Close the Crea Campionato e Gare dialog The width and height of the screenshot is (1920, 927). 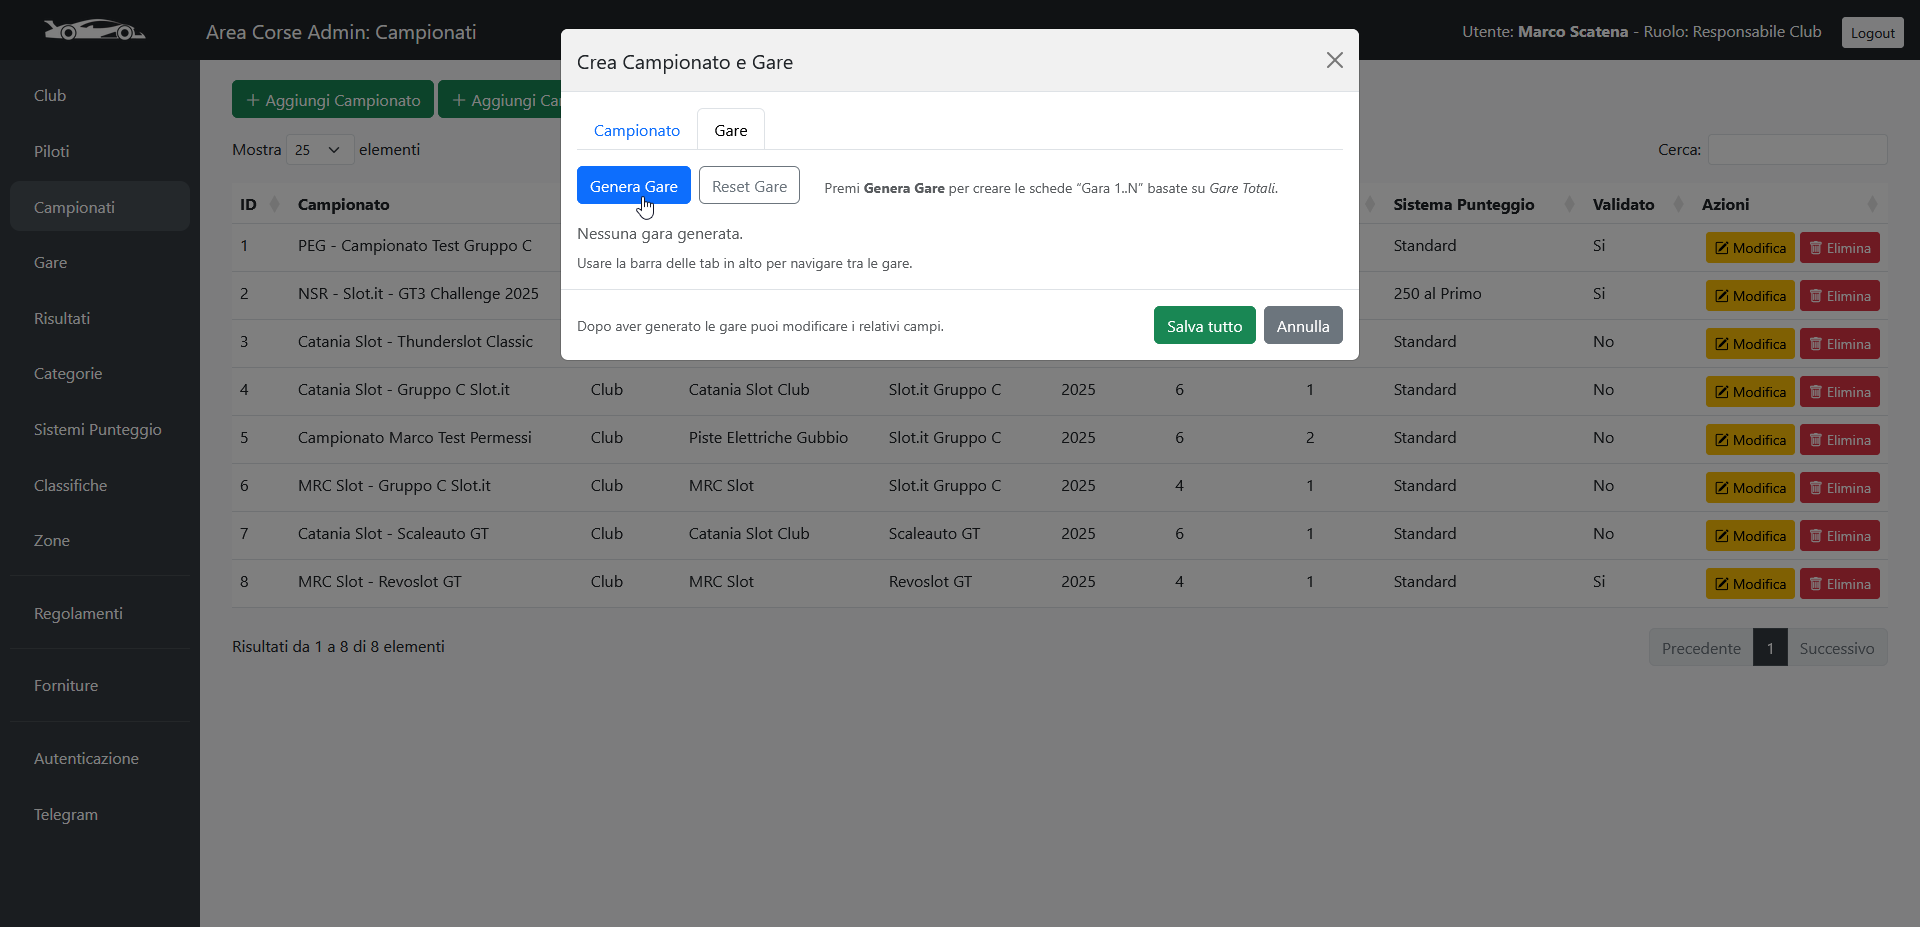[1334, 61]
